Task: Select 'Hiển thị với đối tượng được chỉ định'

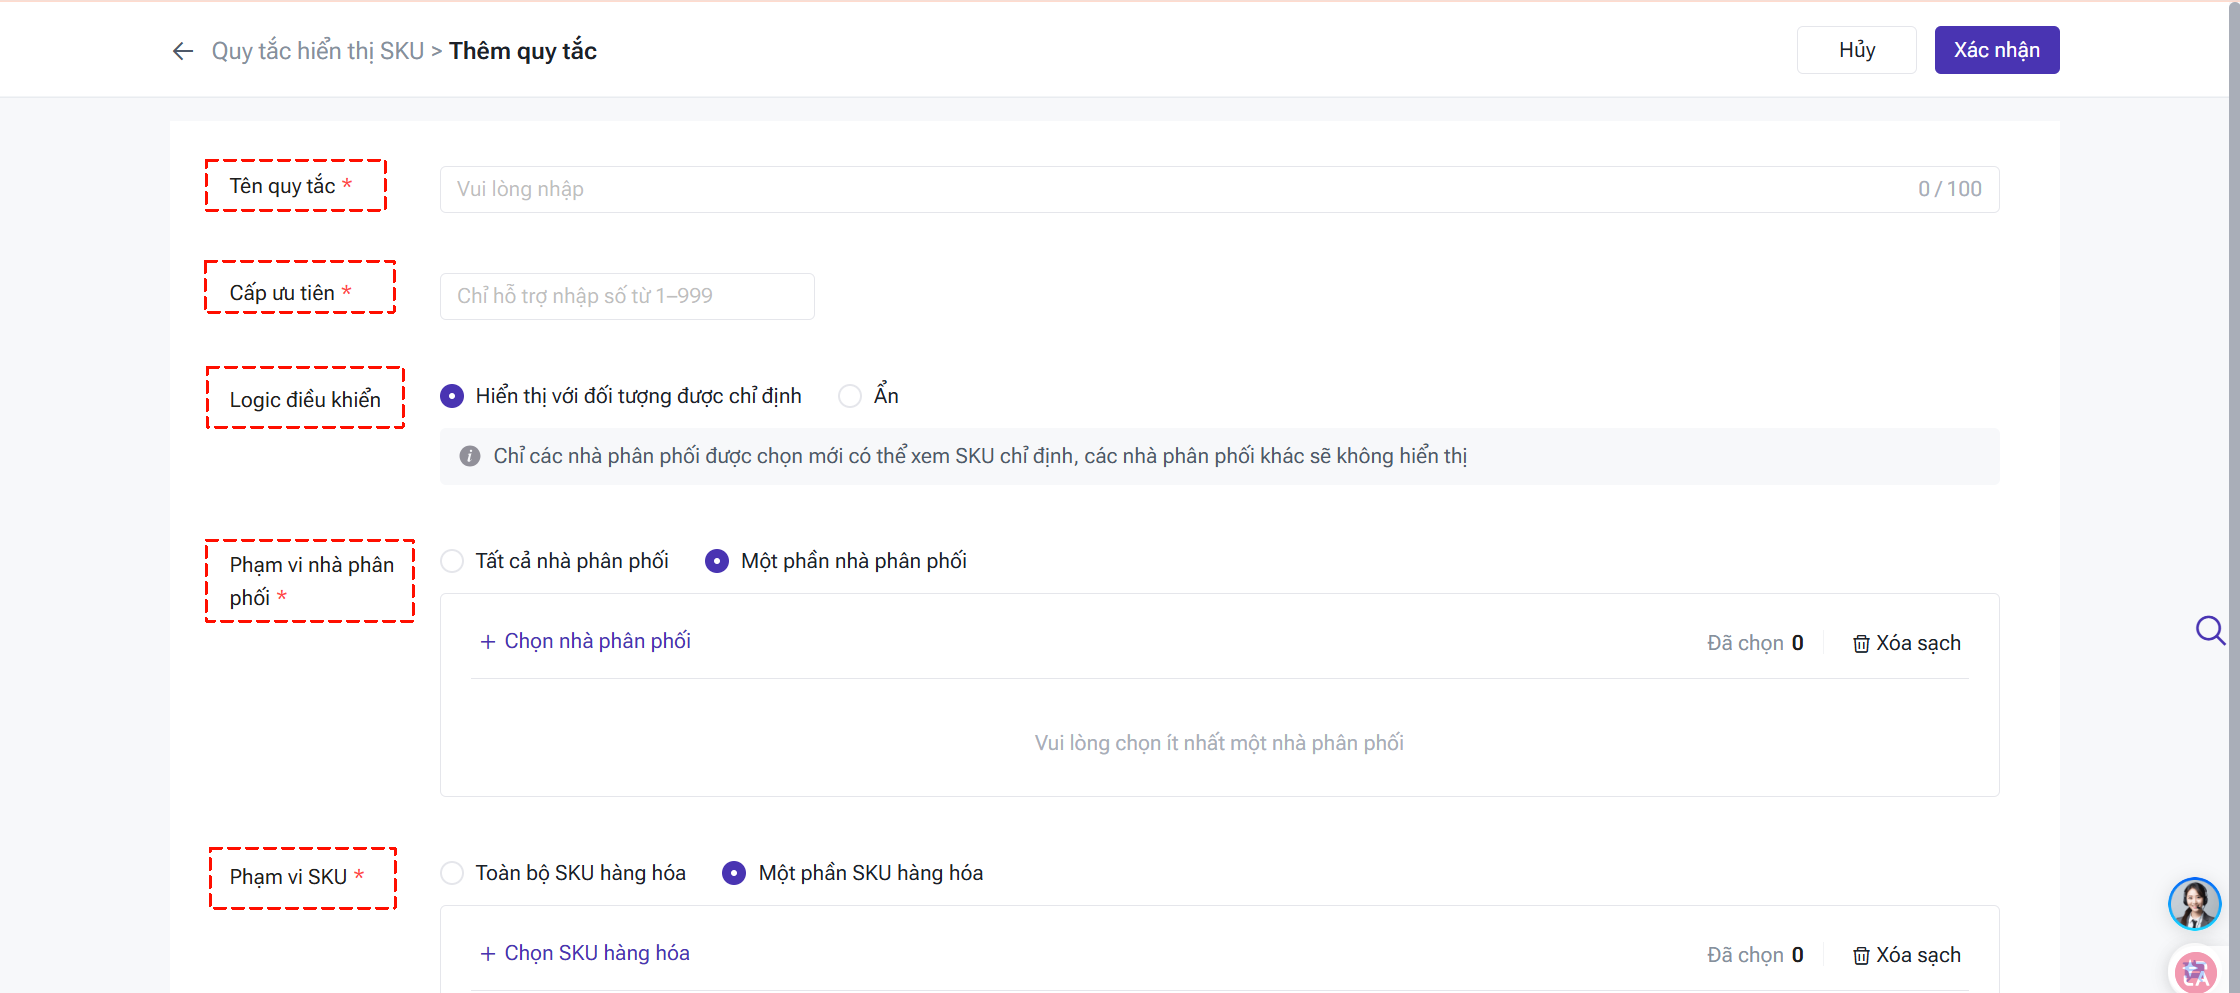Action: [452, 396]
